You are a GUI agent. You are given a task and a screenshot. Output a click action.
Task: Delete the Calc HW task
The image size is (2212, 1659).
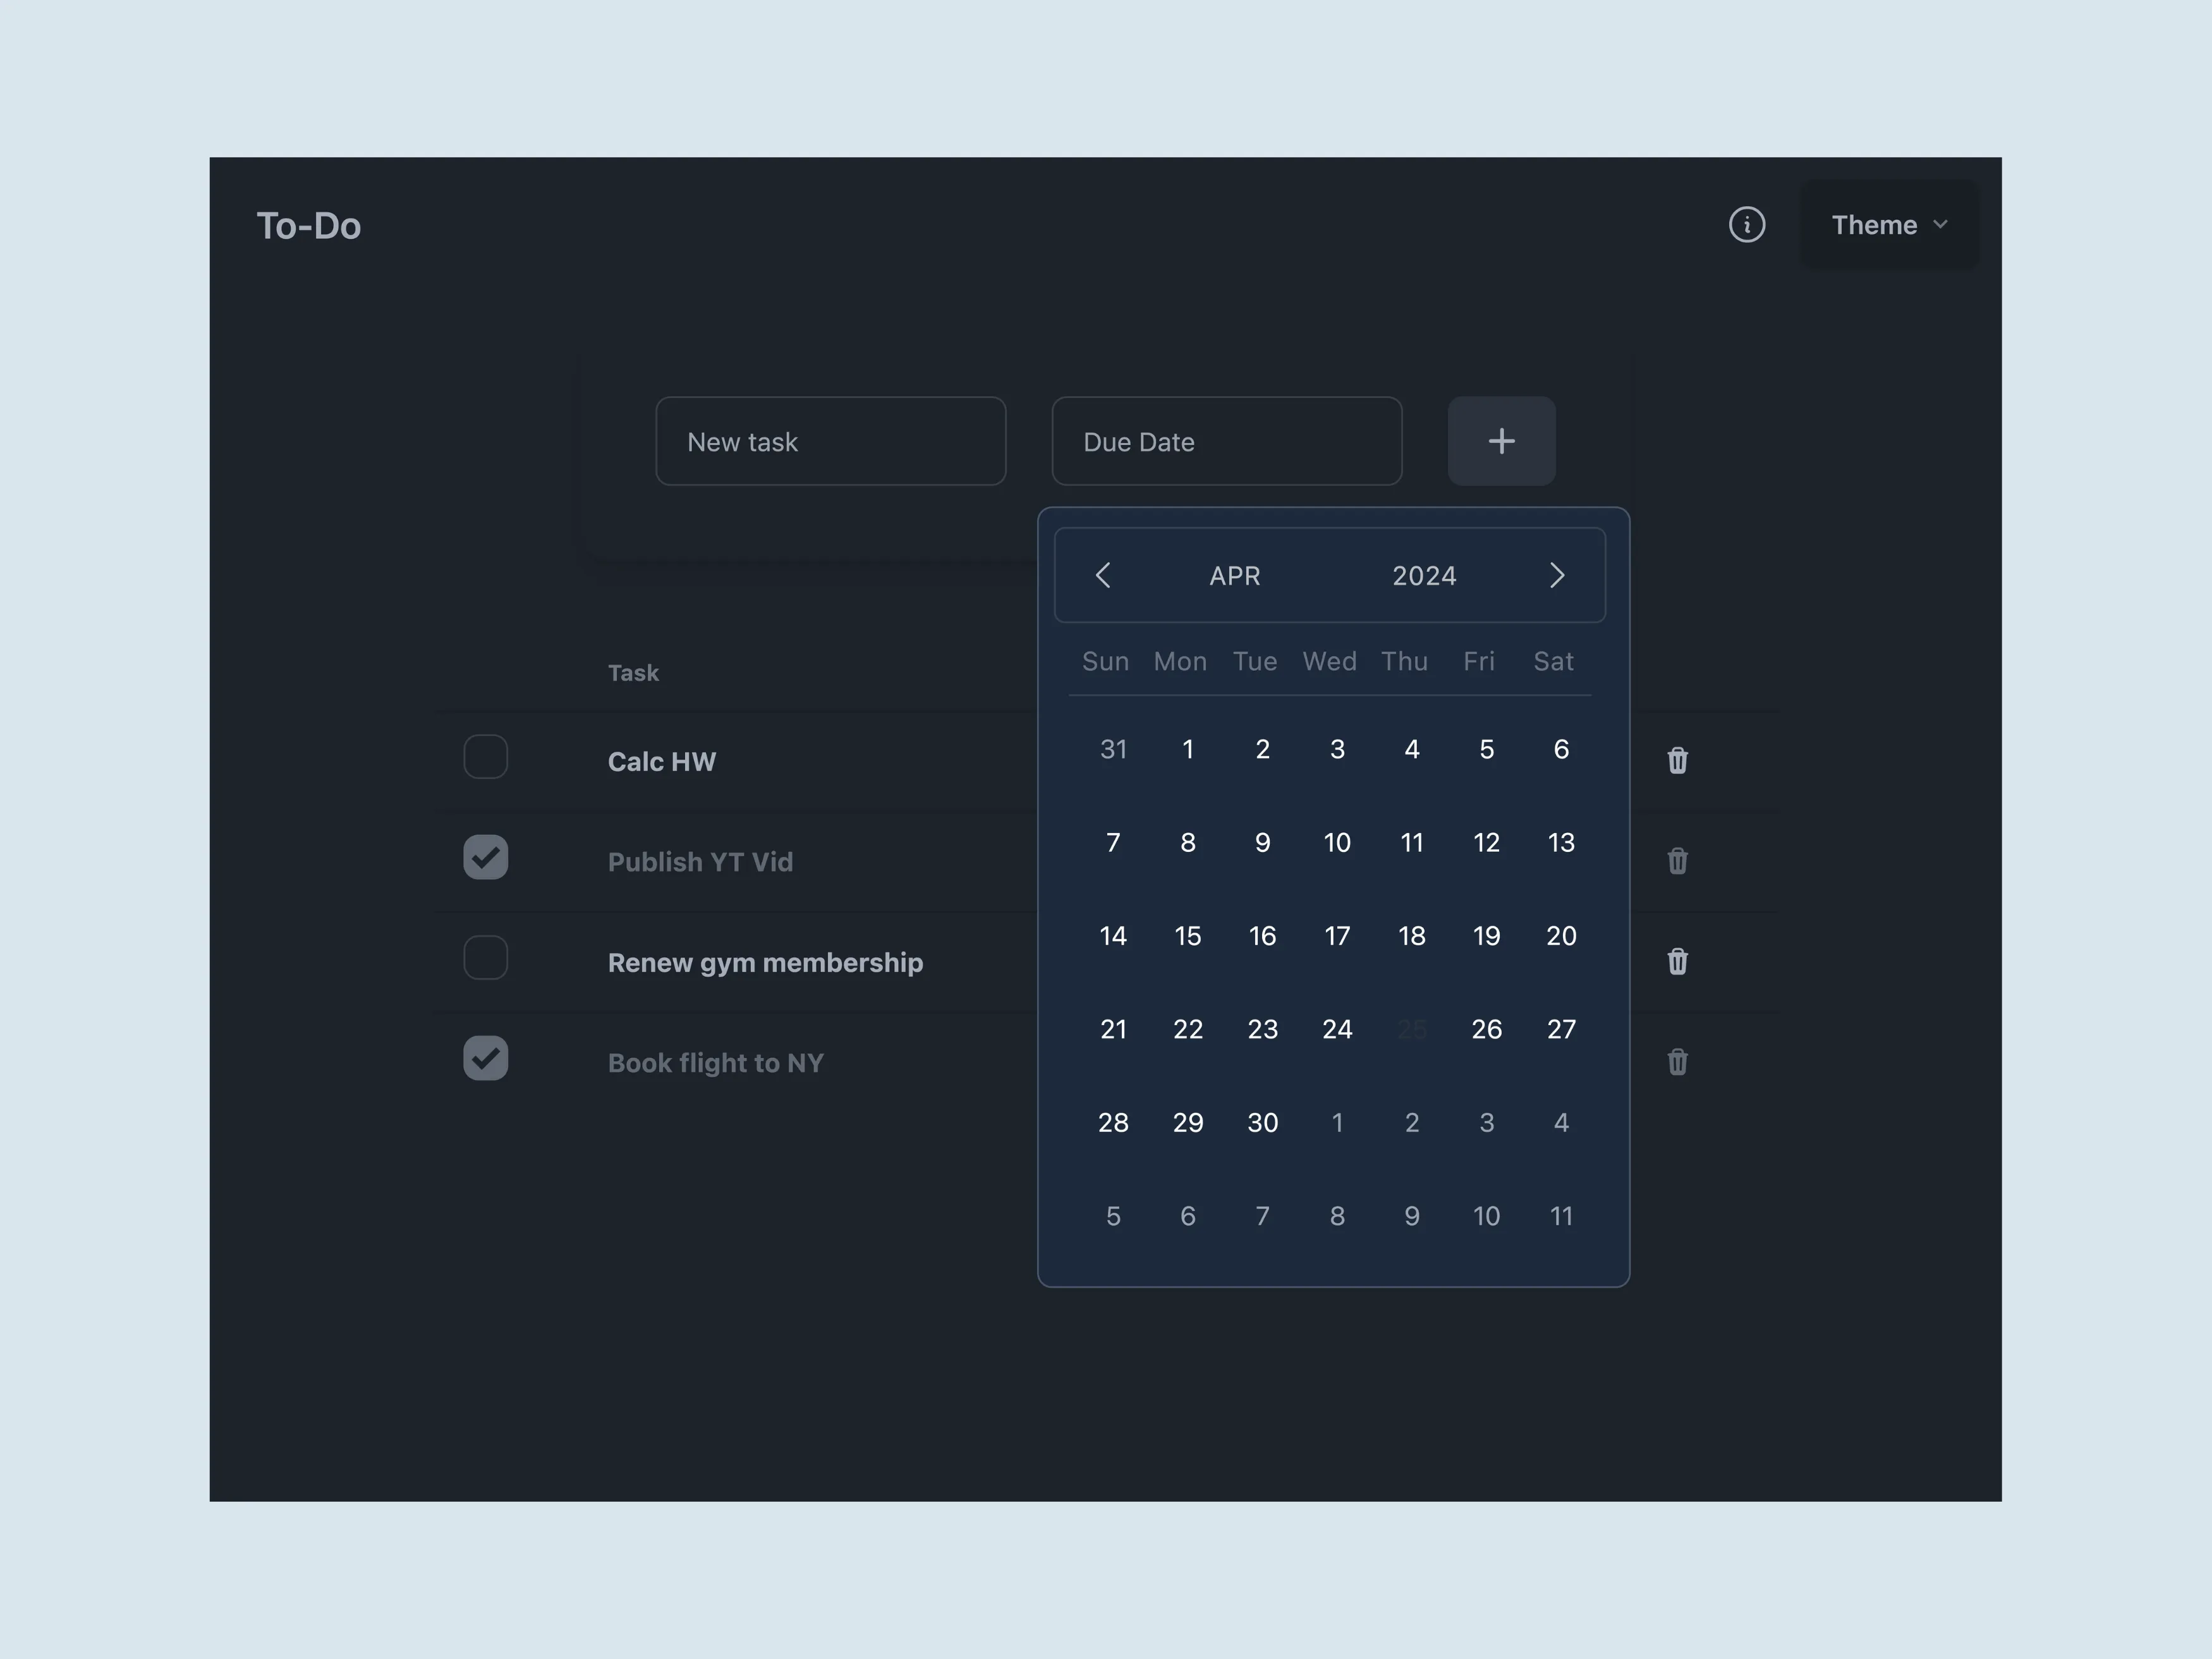click(1677, 761)
